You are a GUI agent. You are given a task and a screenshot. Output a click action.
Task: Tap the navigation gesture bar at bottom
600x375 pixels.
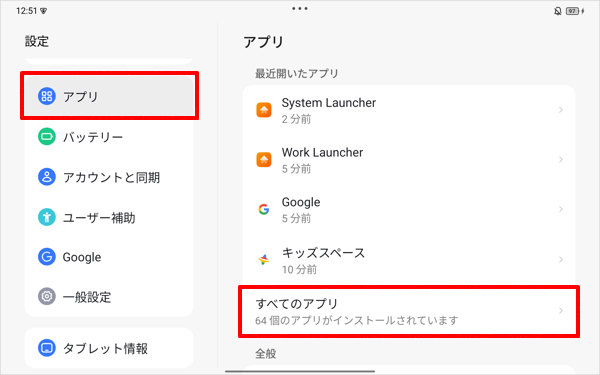[300, 371]
